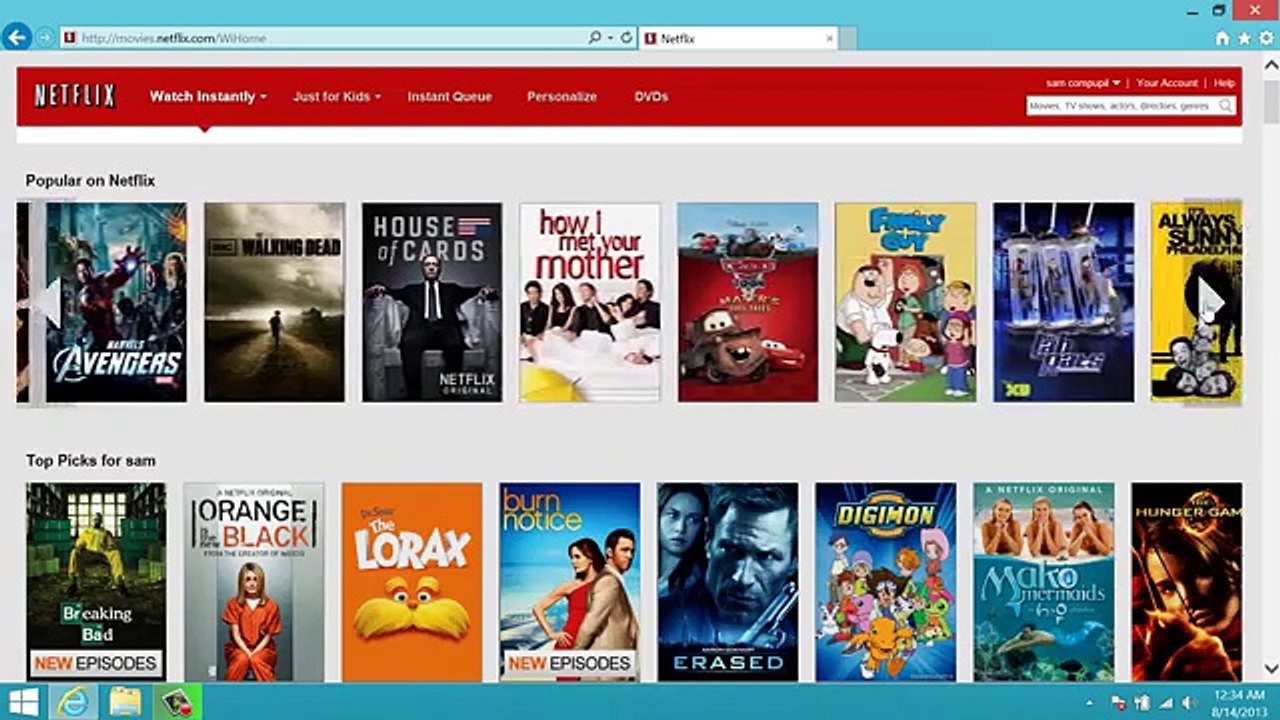Click the Internet Explorer taskbar icon
Image resolution: width=1280 pixels, height=720 pixels.
pos(74,702)
